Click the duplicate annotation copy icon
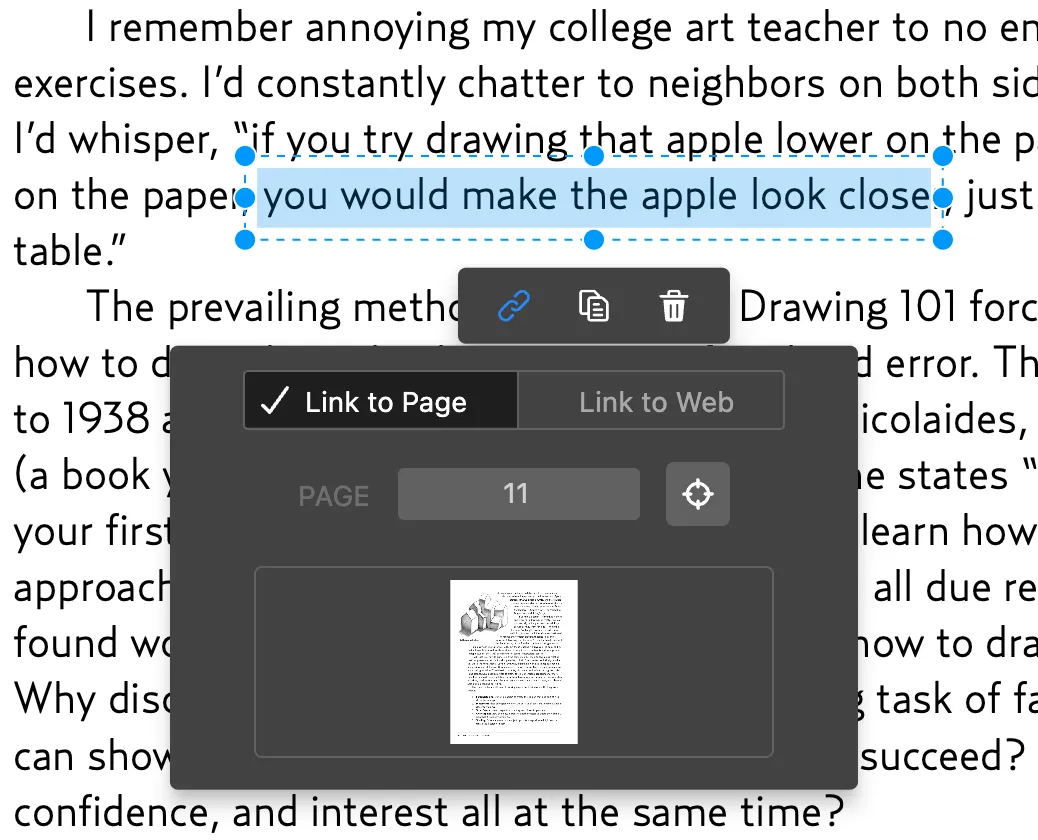The width and height of the screenshot is (1038, 840). click(x=594, y=306)
